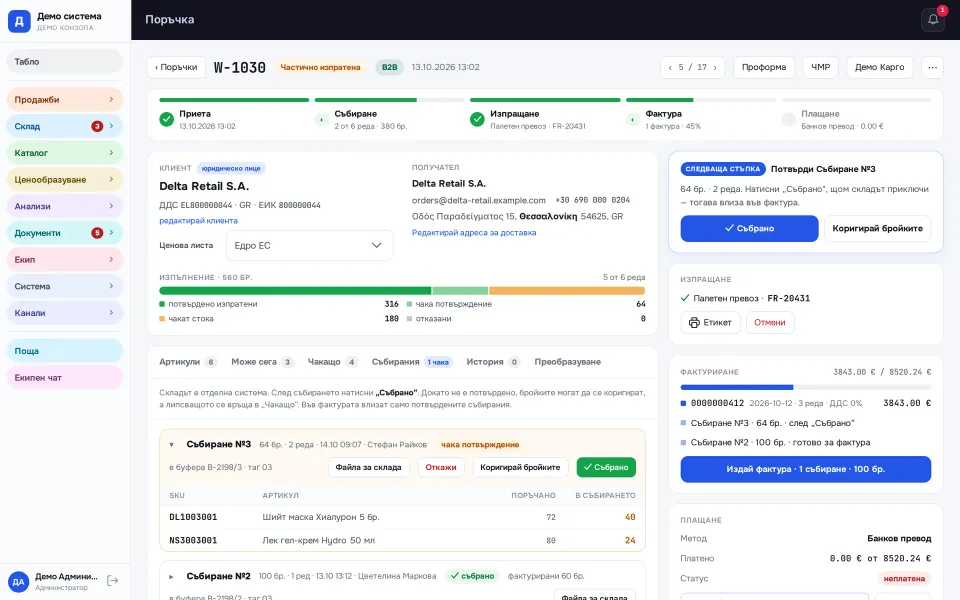Open the notifications bell

tap(932, 20)
